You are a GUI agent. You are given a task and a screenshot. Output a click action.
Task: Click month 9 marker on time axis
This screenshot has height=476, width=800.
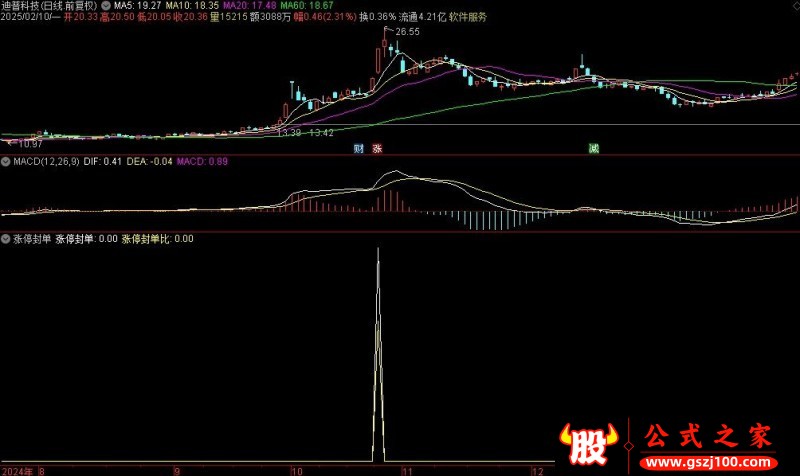177,471
